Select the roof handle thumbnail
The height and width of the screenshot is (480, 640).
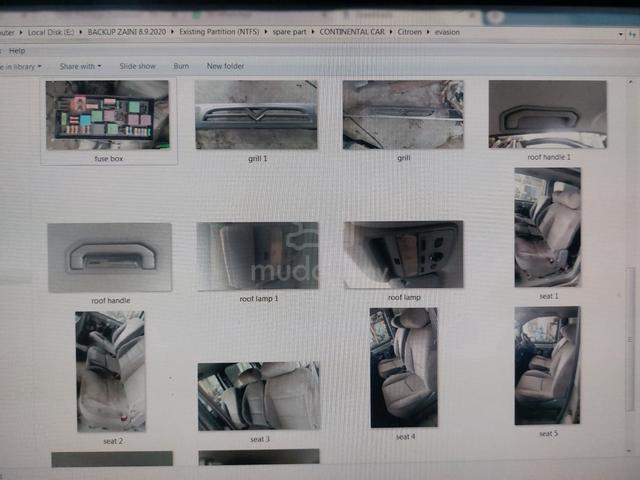point(110,258)
